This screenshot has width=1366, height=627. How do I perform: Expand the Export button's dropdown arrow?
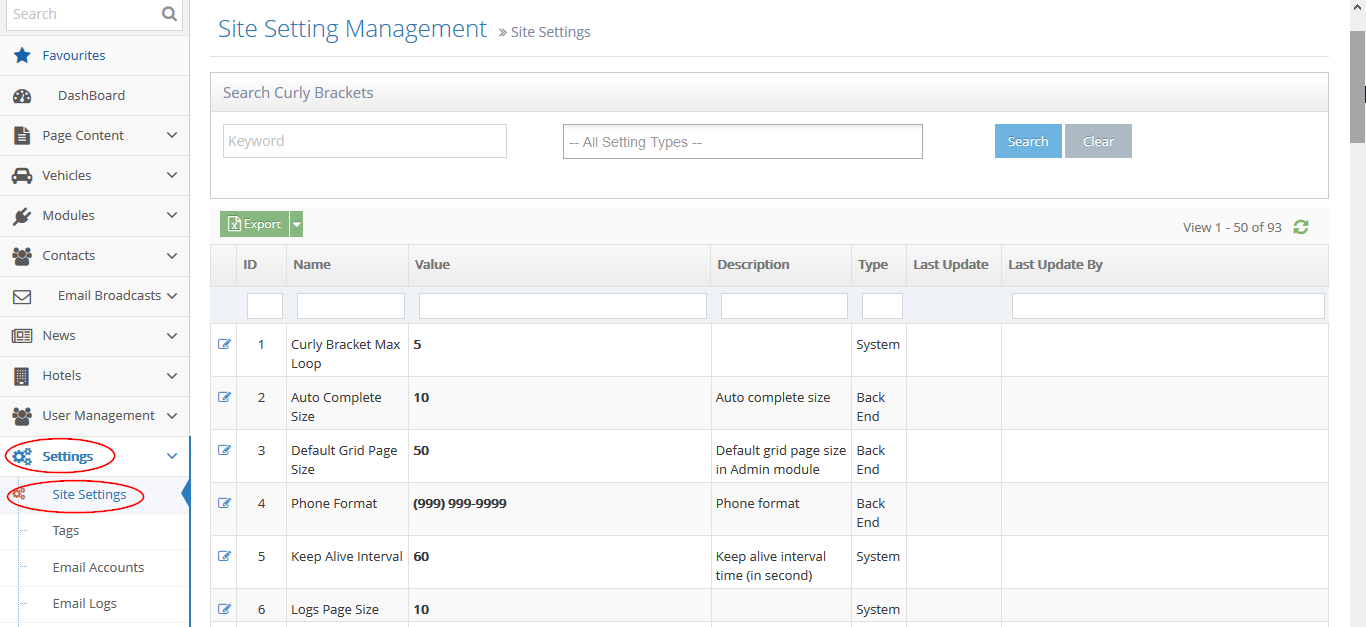(294, 223)
